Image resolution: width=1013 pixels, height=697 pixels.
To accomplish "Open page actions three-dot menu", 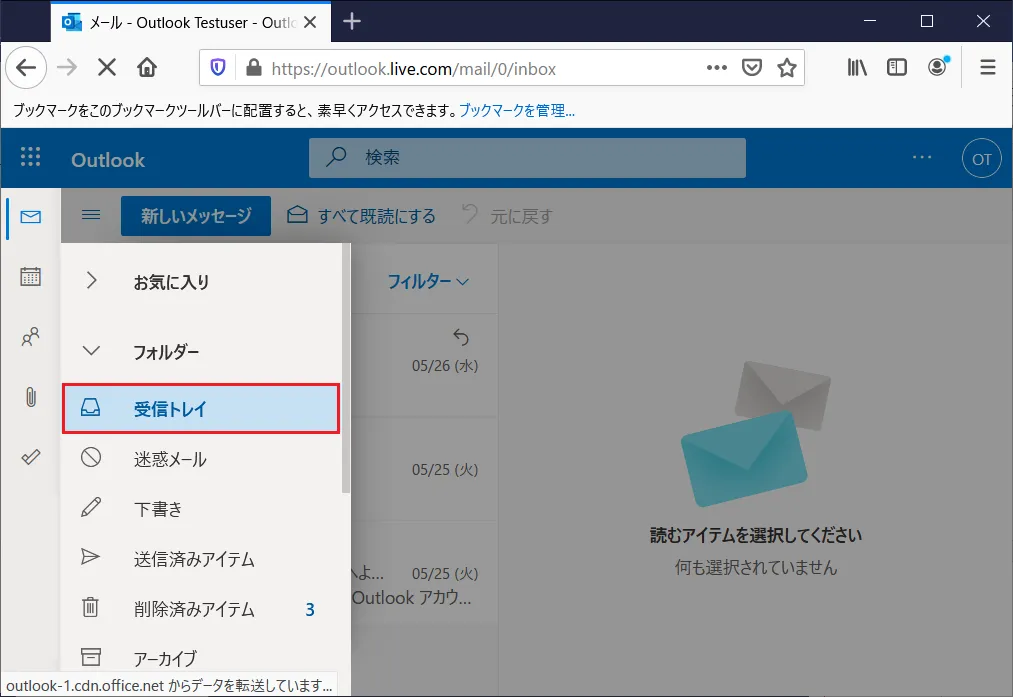I will click(716, 68).
